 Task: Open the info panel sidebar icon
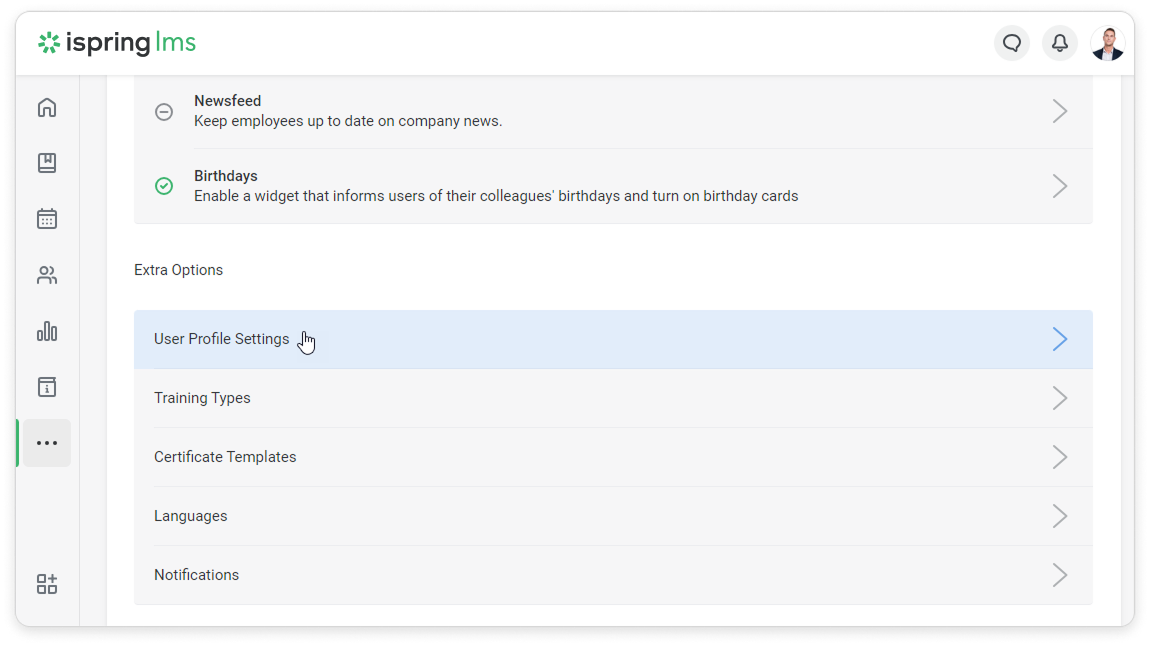(x=47, y=387)
